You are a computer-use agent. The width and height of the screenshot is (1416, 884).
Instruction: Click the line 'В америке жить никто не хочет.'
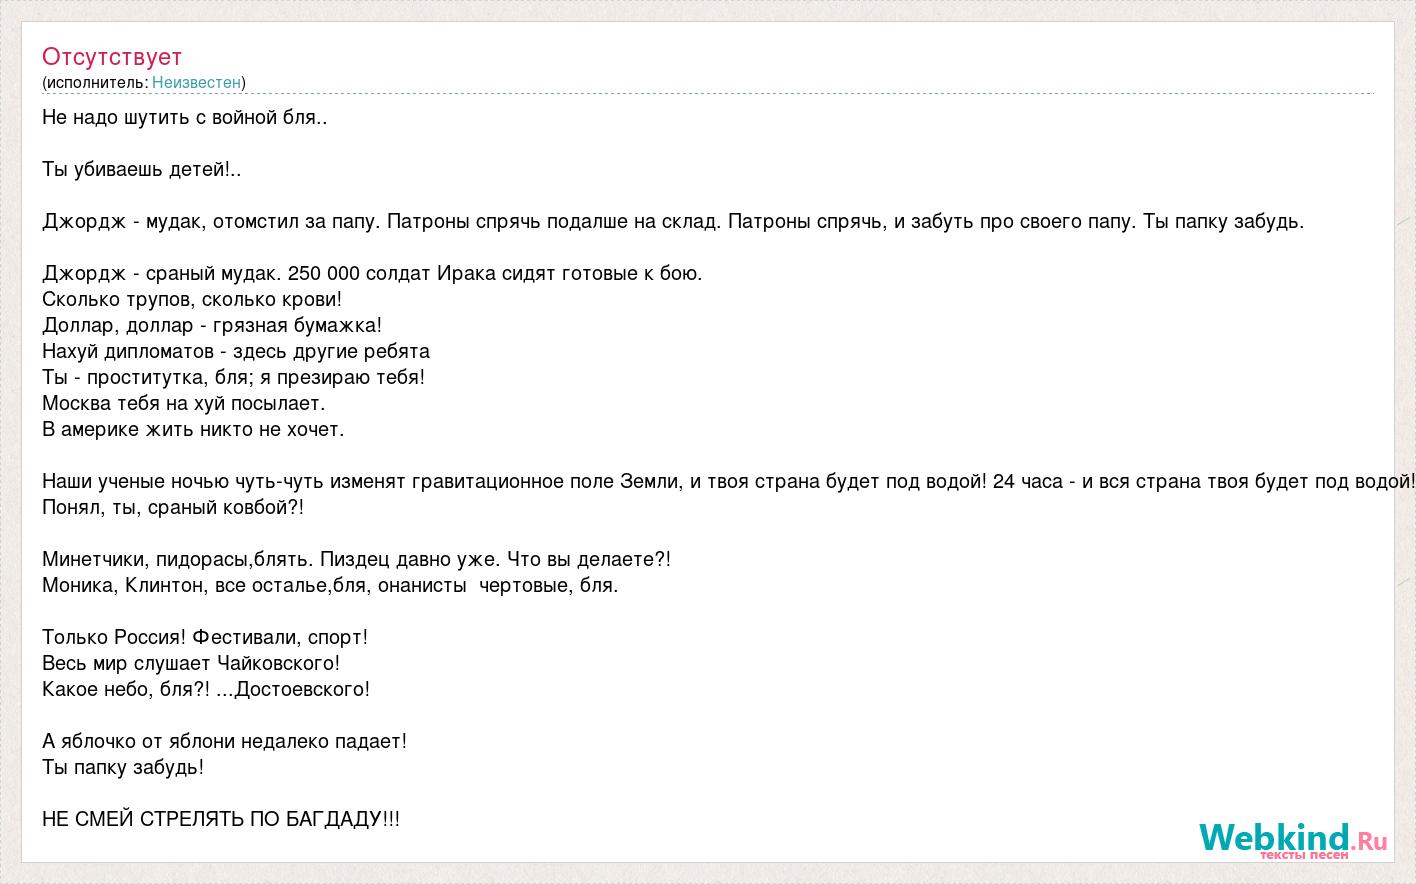(193, 429)
